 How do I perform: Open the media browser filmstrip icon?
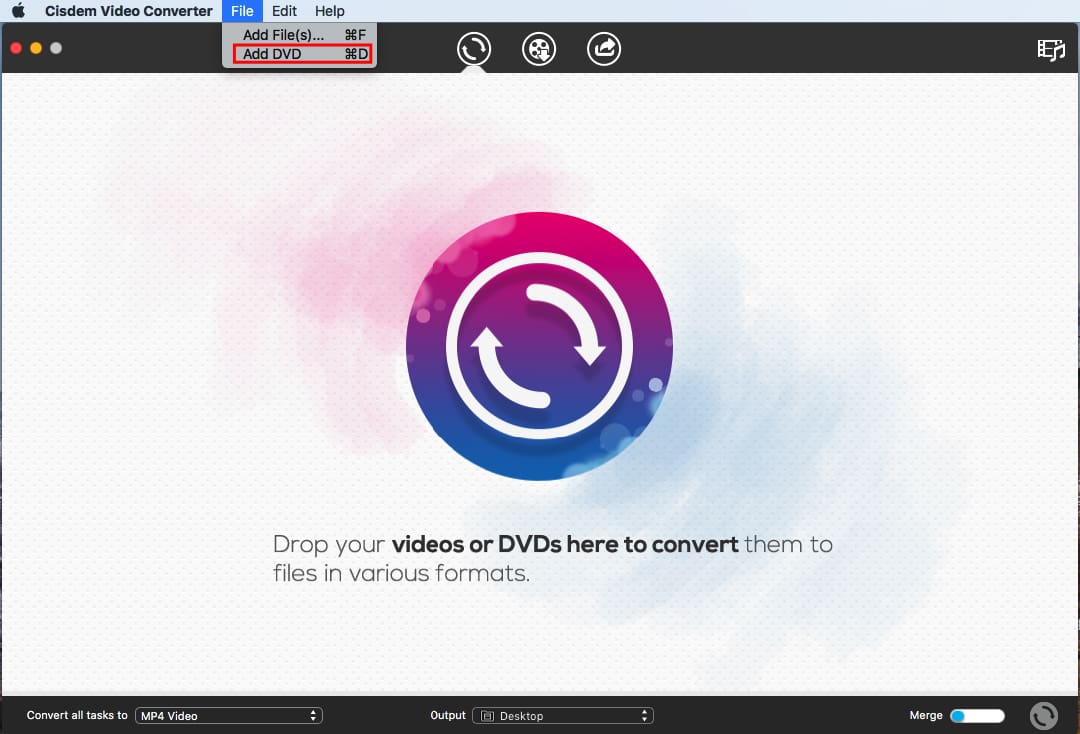pos(1051,50)
